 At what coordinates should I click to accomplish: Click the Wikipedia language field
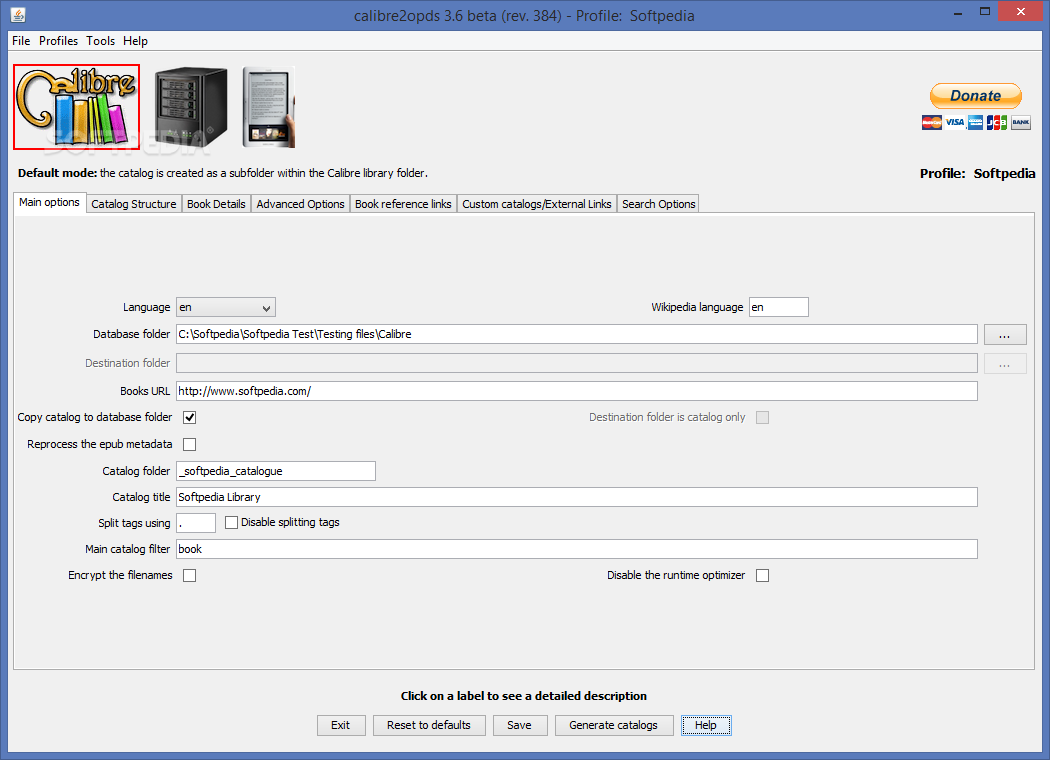click(778, 307)
